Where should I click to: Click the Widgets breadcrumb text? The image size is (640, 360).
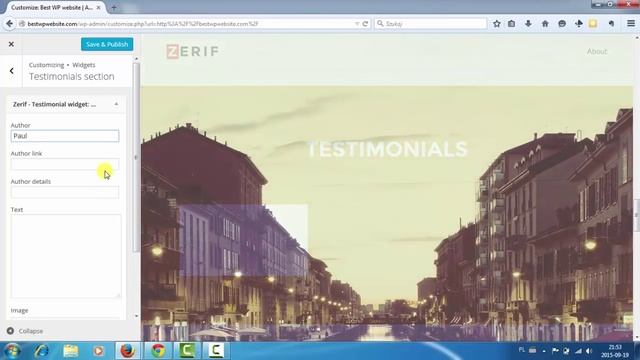click(84, 65)
